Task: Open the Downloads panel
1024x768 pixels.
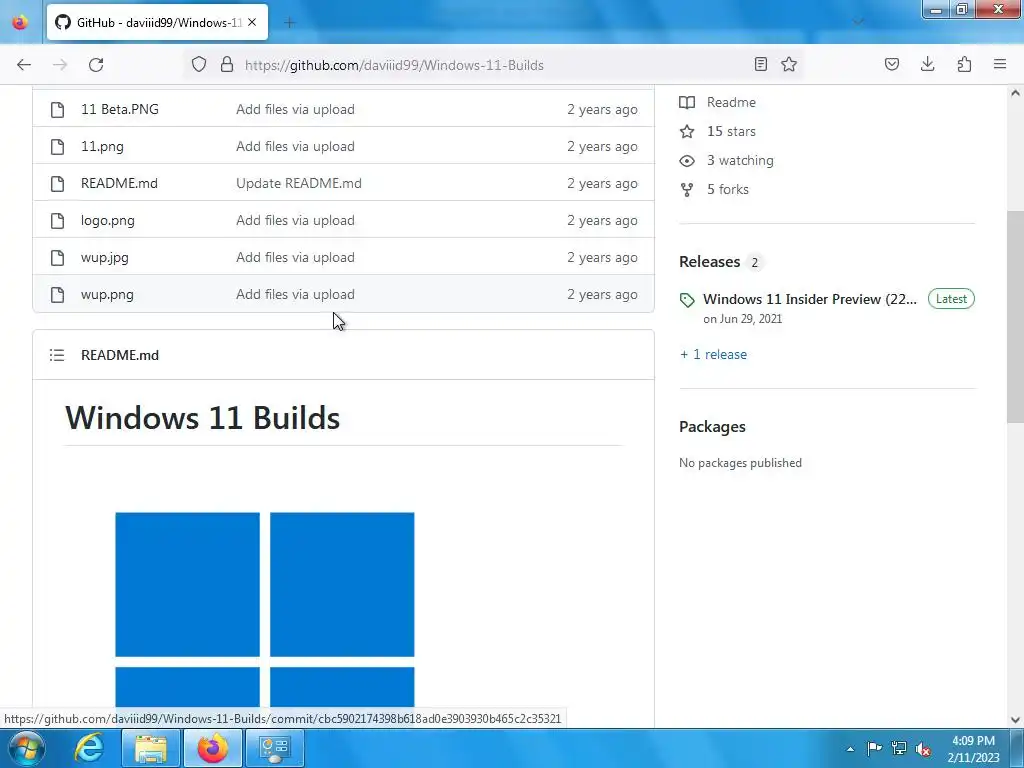Action: pyautogui.click(x=927, y=64)
